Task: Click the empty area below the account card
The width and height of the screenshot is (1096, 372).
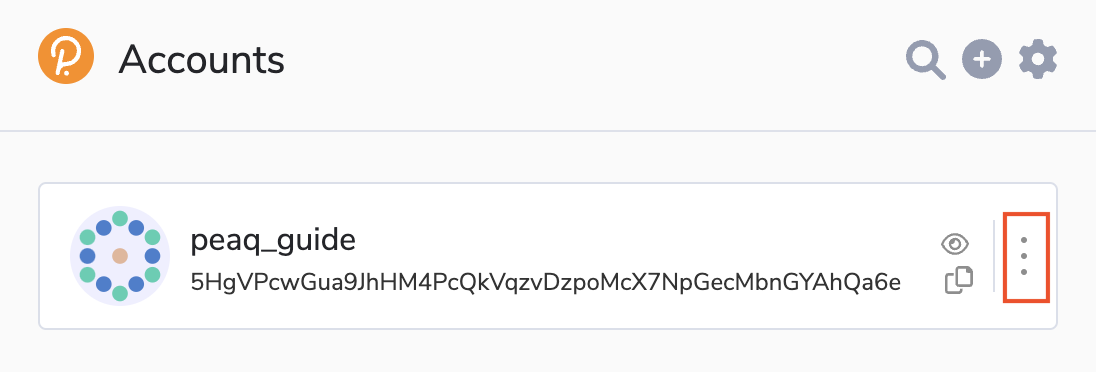Action: coord(548,351)
